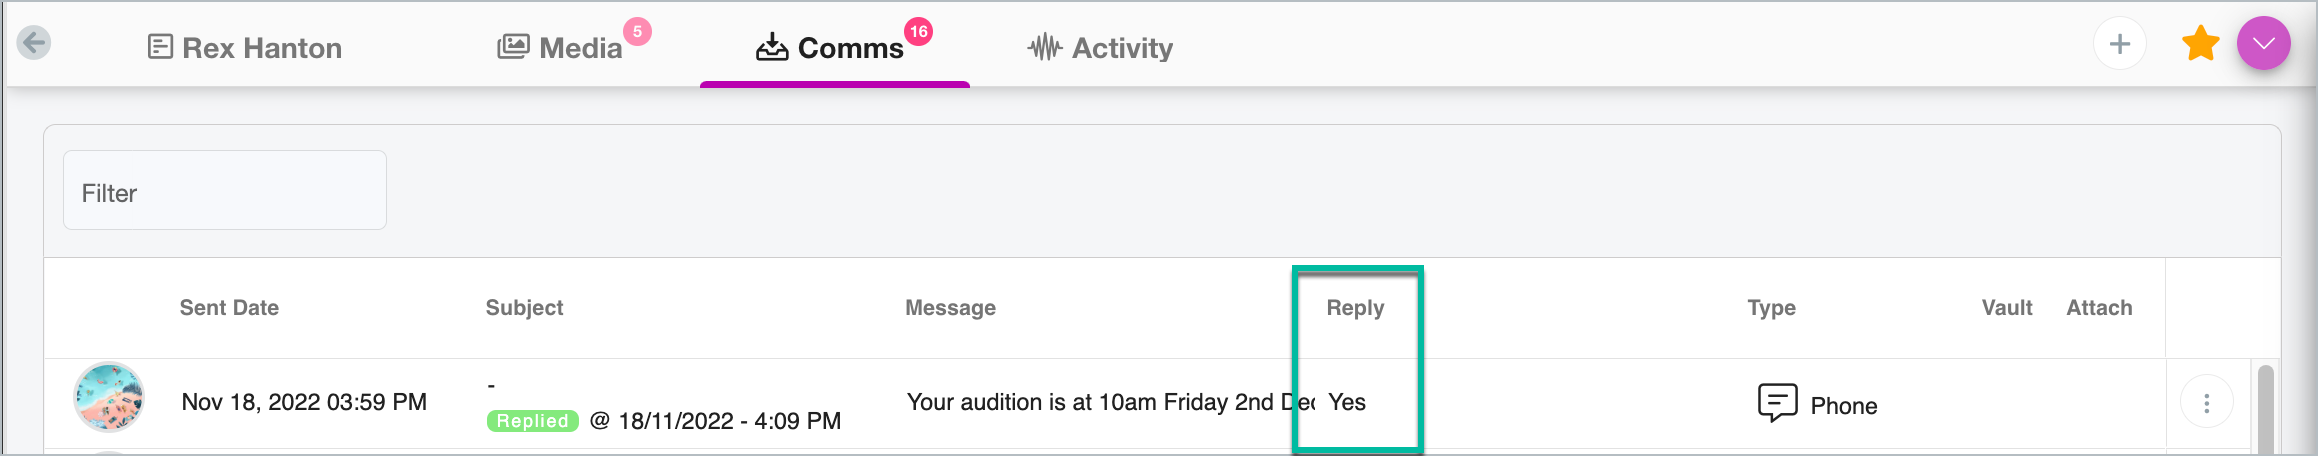
Task: Open the three-dot row options menu
Action: tap(2206, 402)
